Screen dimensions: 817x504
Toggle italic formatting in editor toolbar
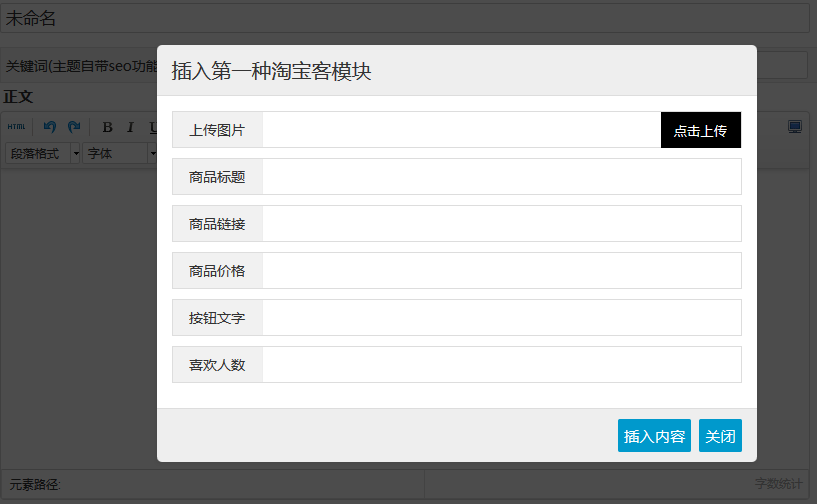(130, 127)
